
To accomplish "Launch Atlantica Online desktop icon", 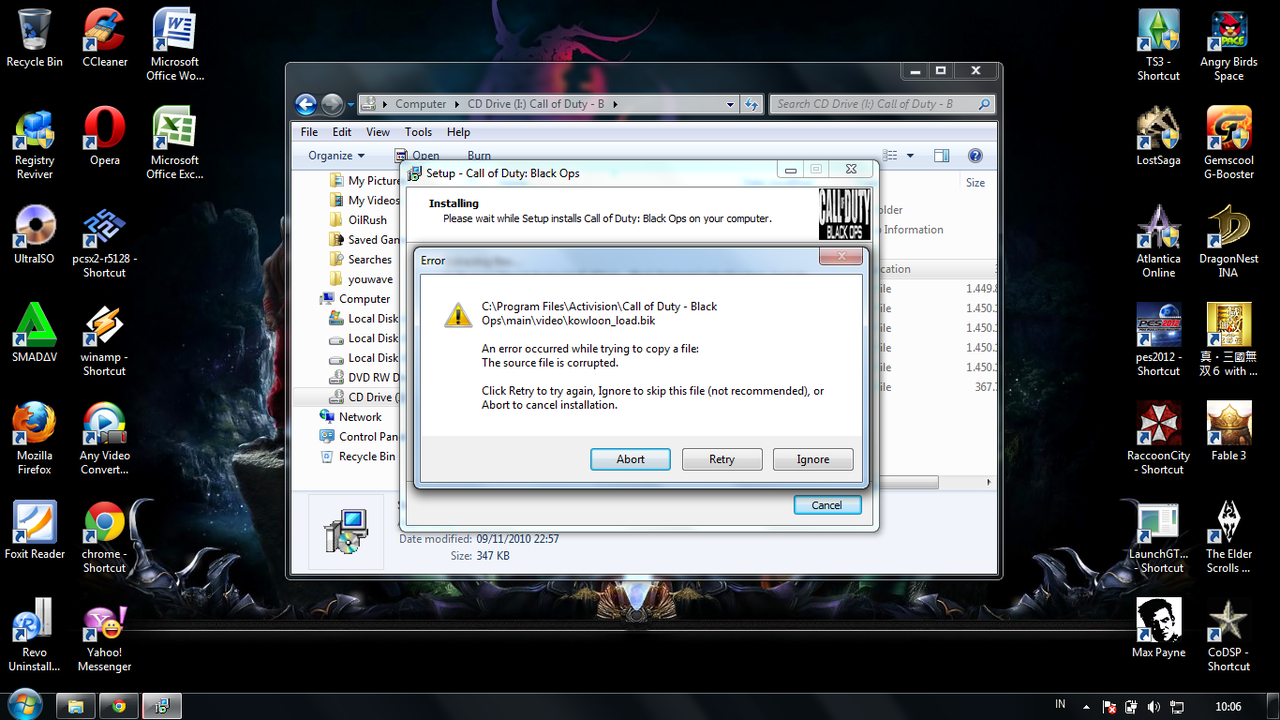I will tap(1158, 241).
